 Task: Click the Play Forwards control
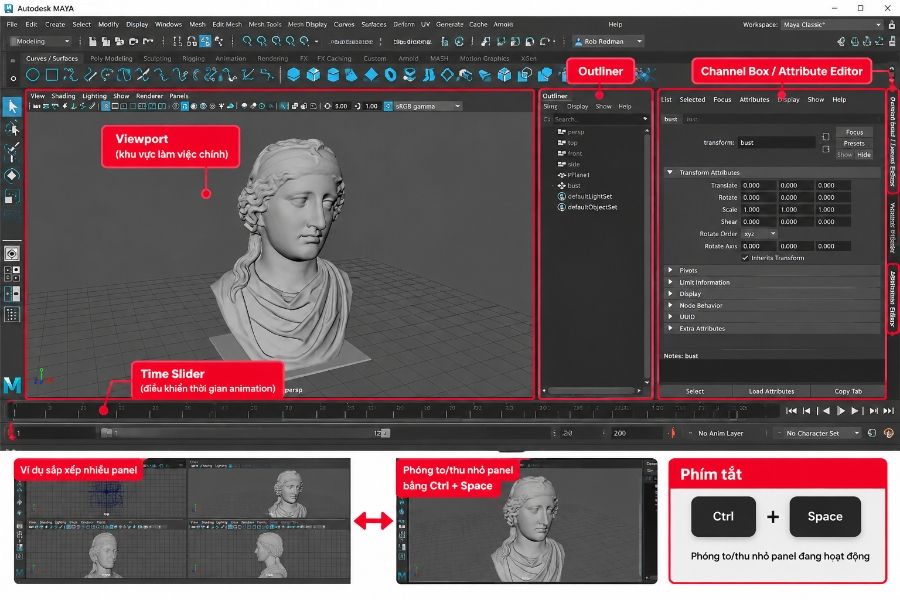point(841,411)
